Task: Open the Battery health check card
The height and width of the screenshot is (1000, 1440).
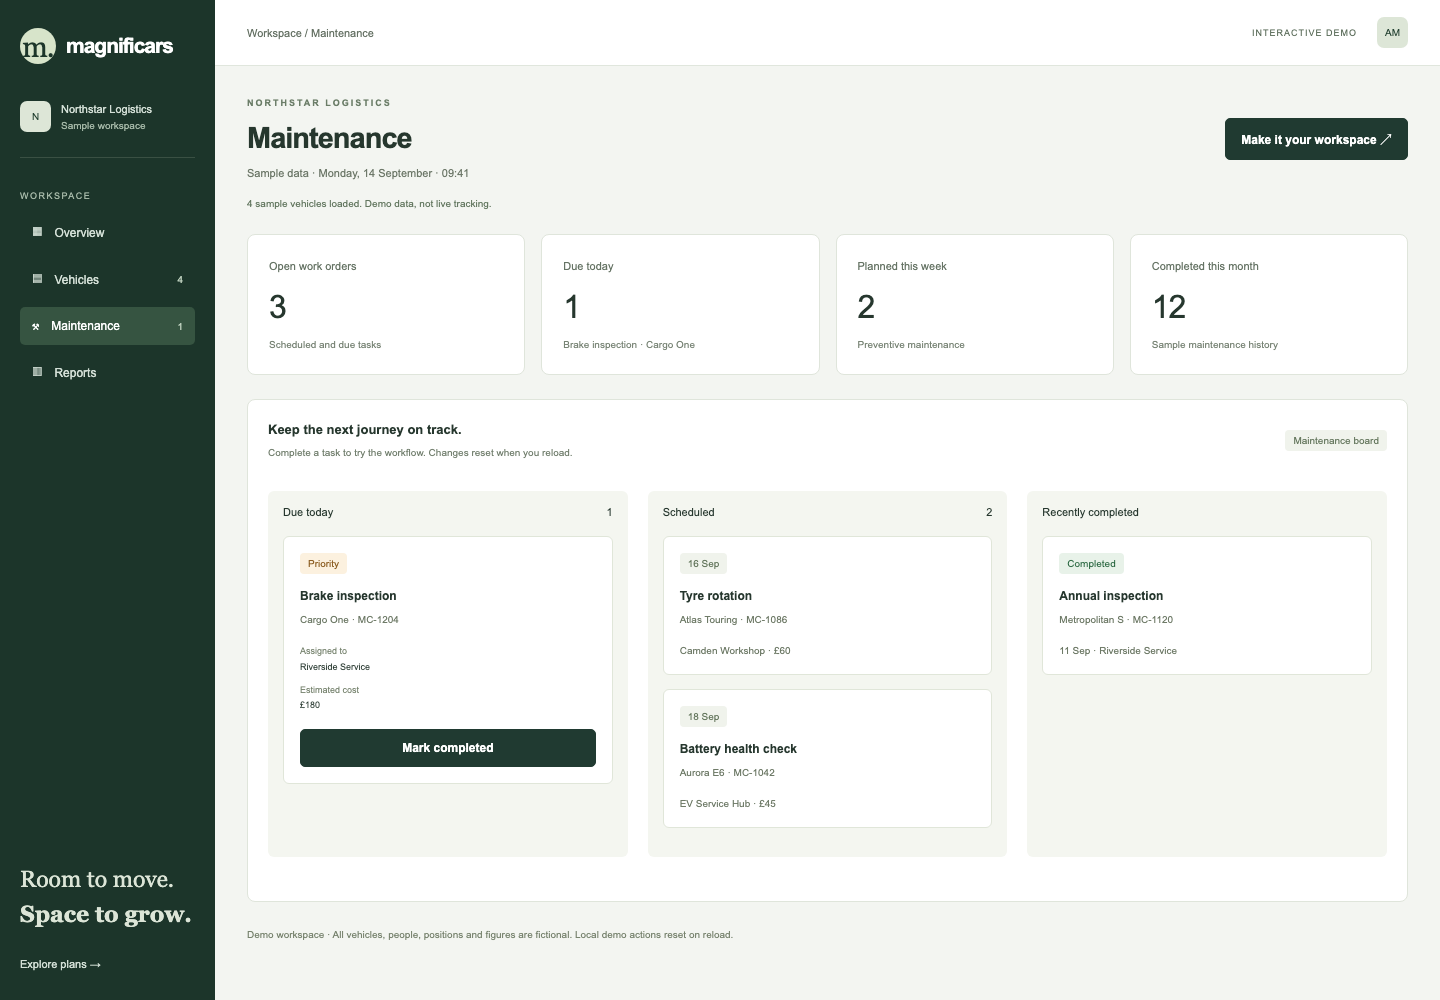Action: tap(827, 758)
